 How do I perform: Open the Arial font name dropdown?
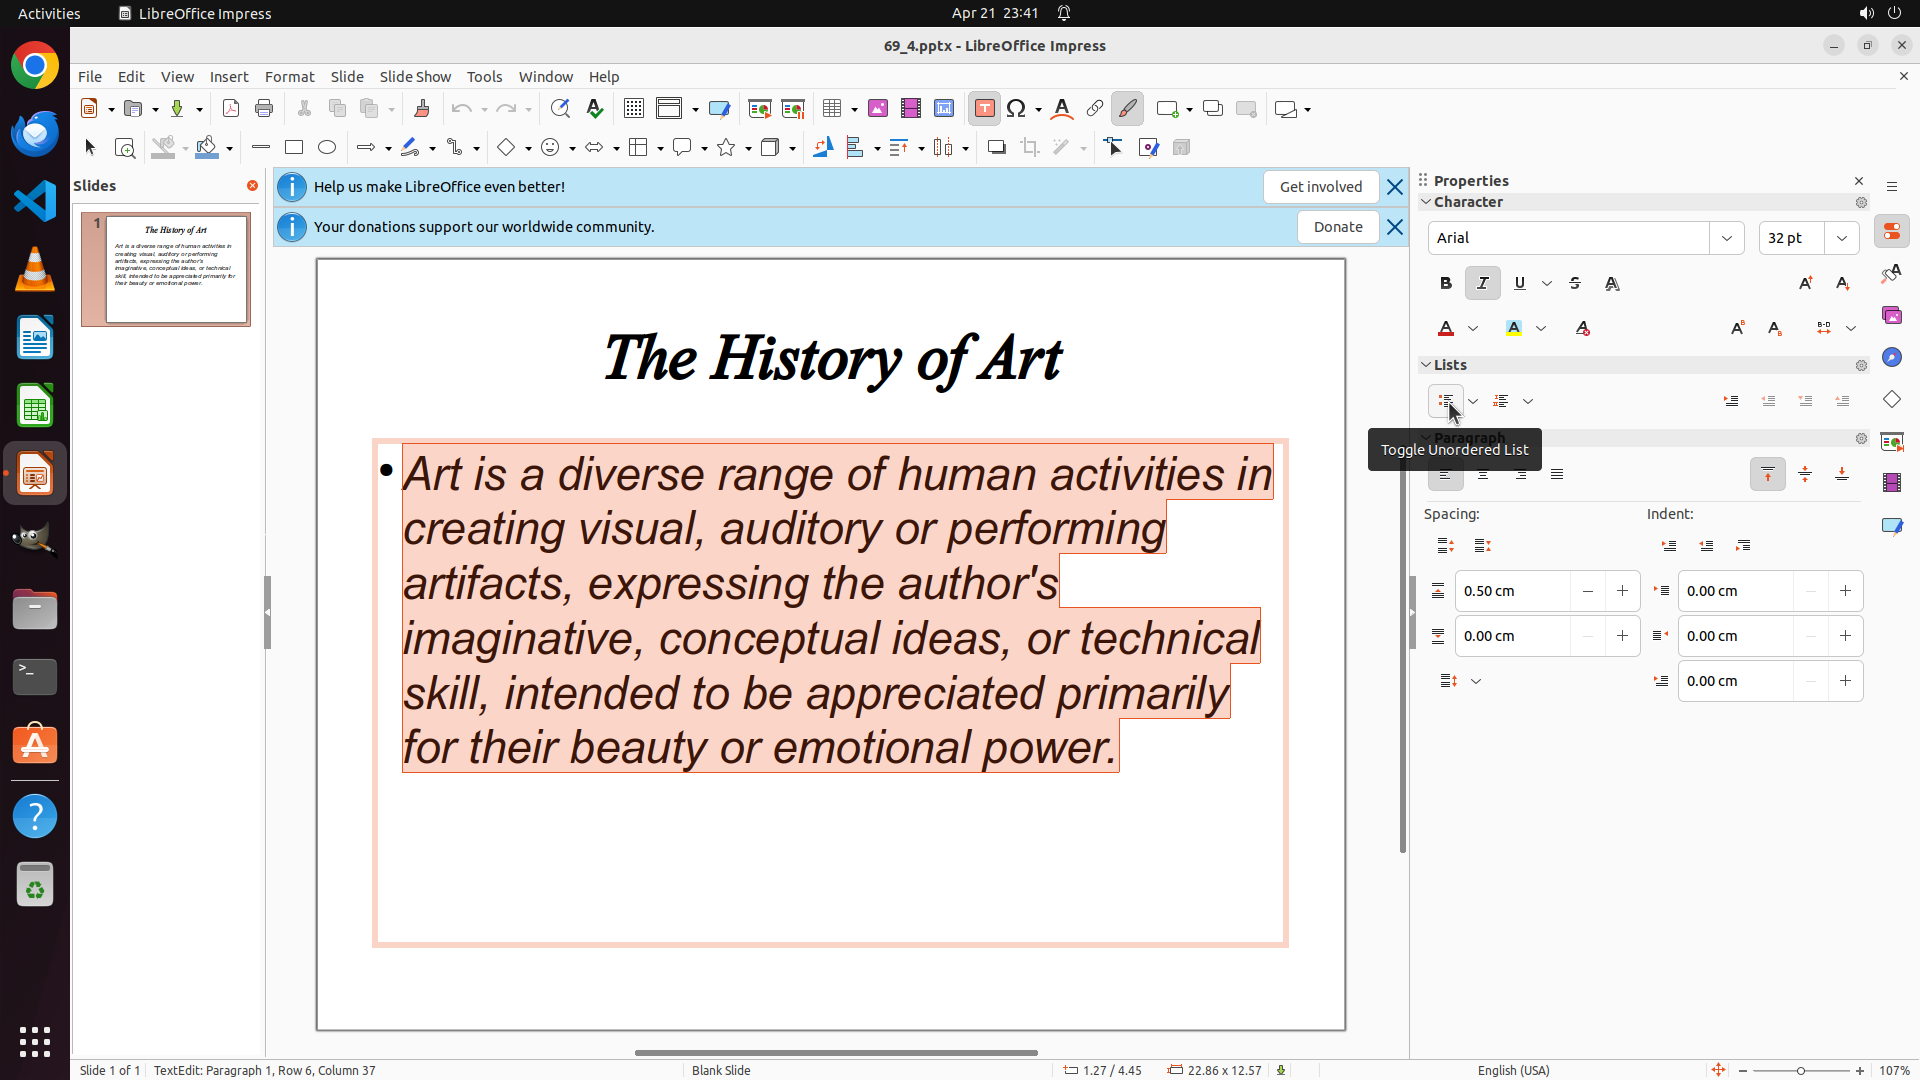(1727, 238)
